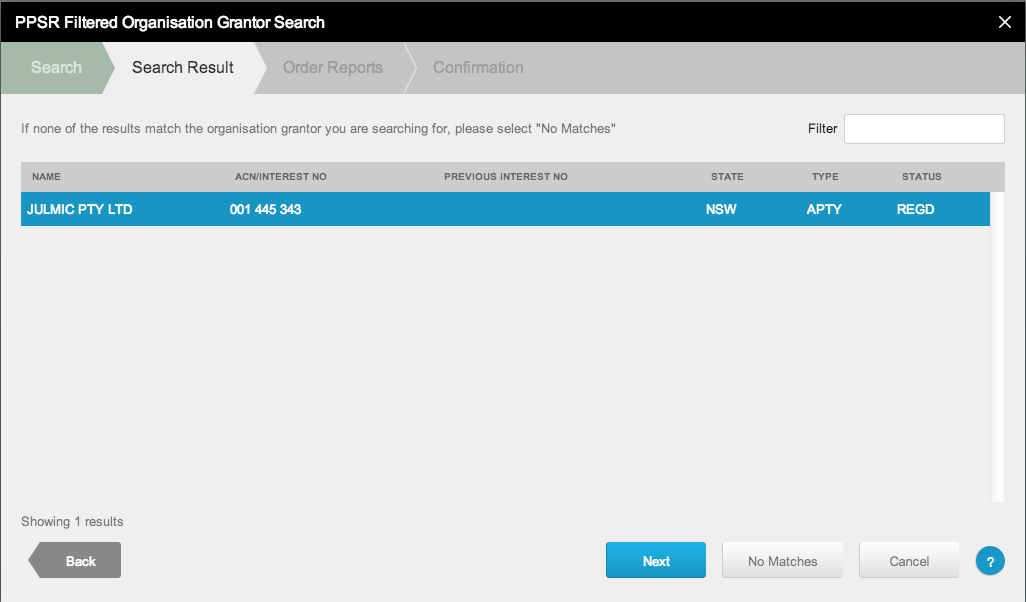The height and width of the screenshot is (602, 1026).
Task: Click the NSW state cell
Action: [721, 209]
